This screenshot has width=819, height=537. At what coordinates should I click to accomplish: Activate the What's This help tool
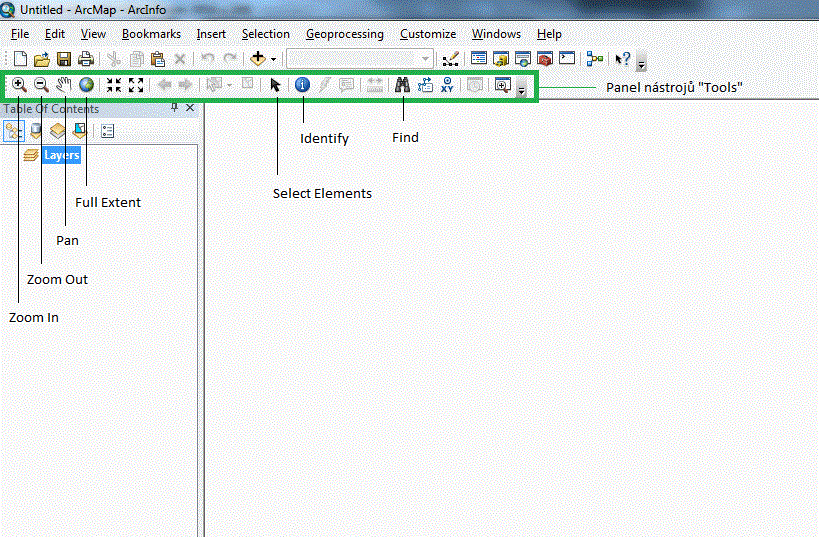click(623, 59)
